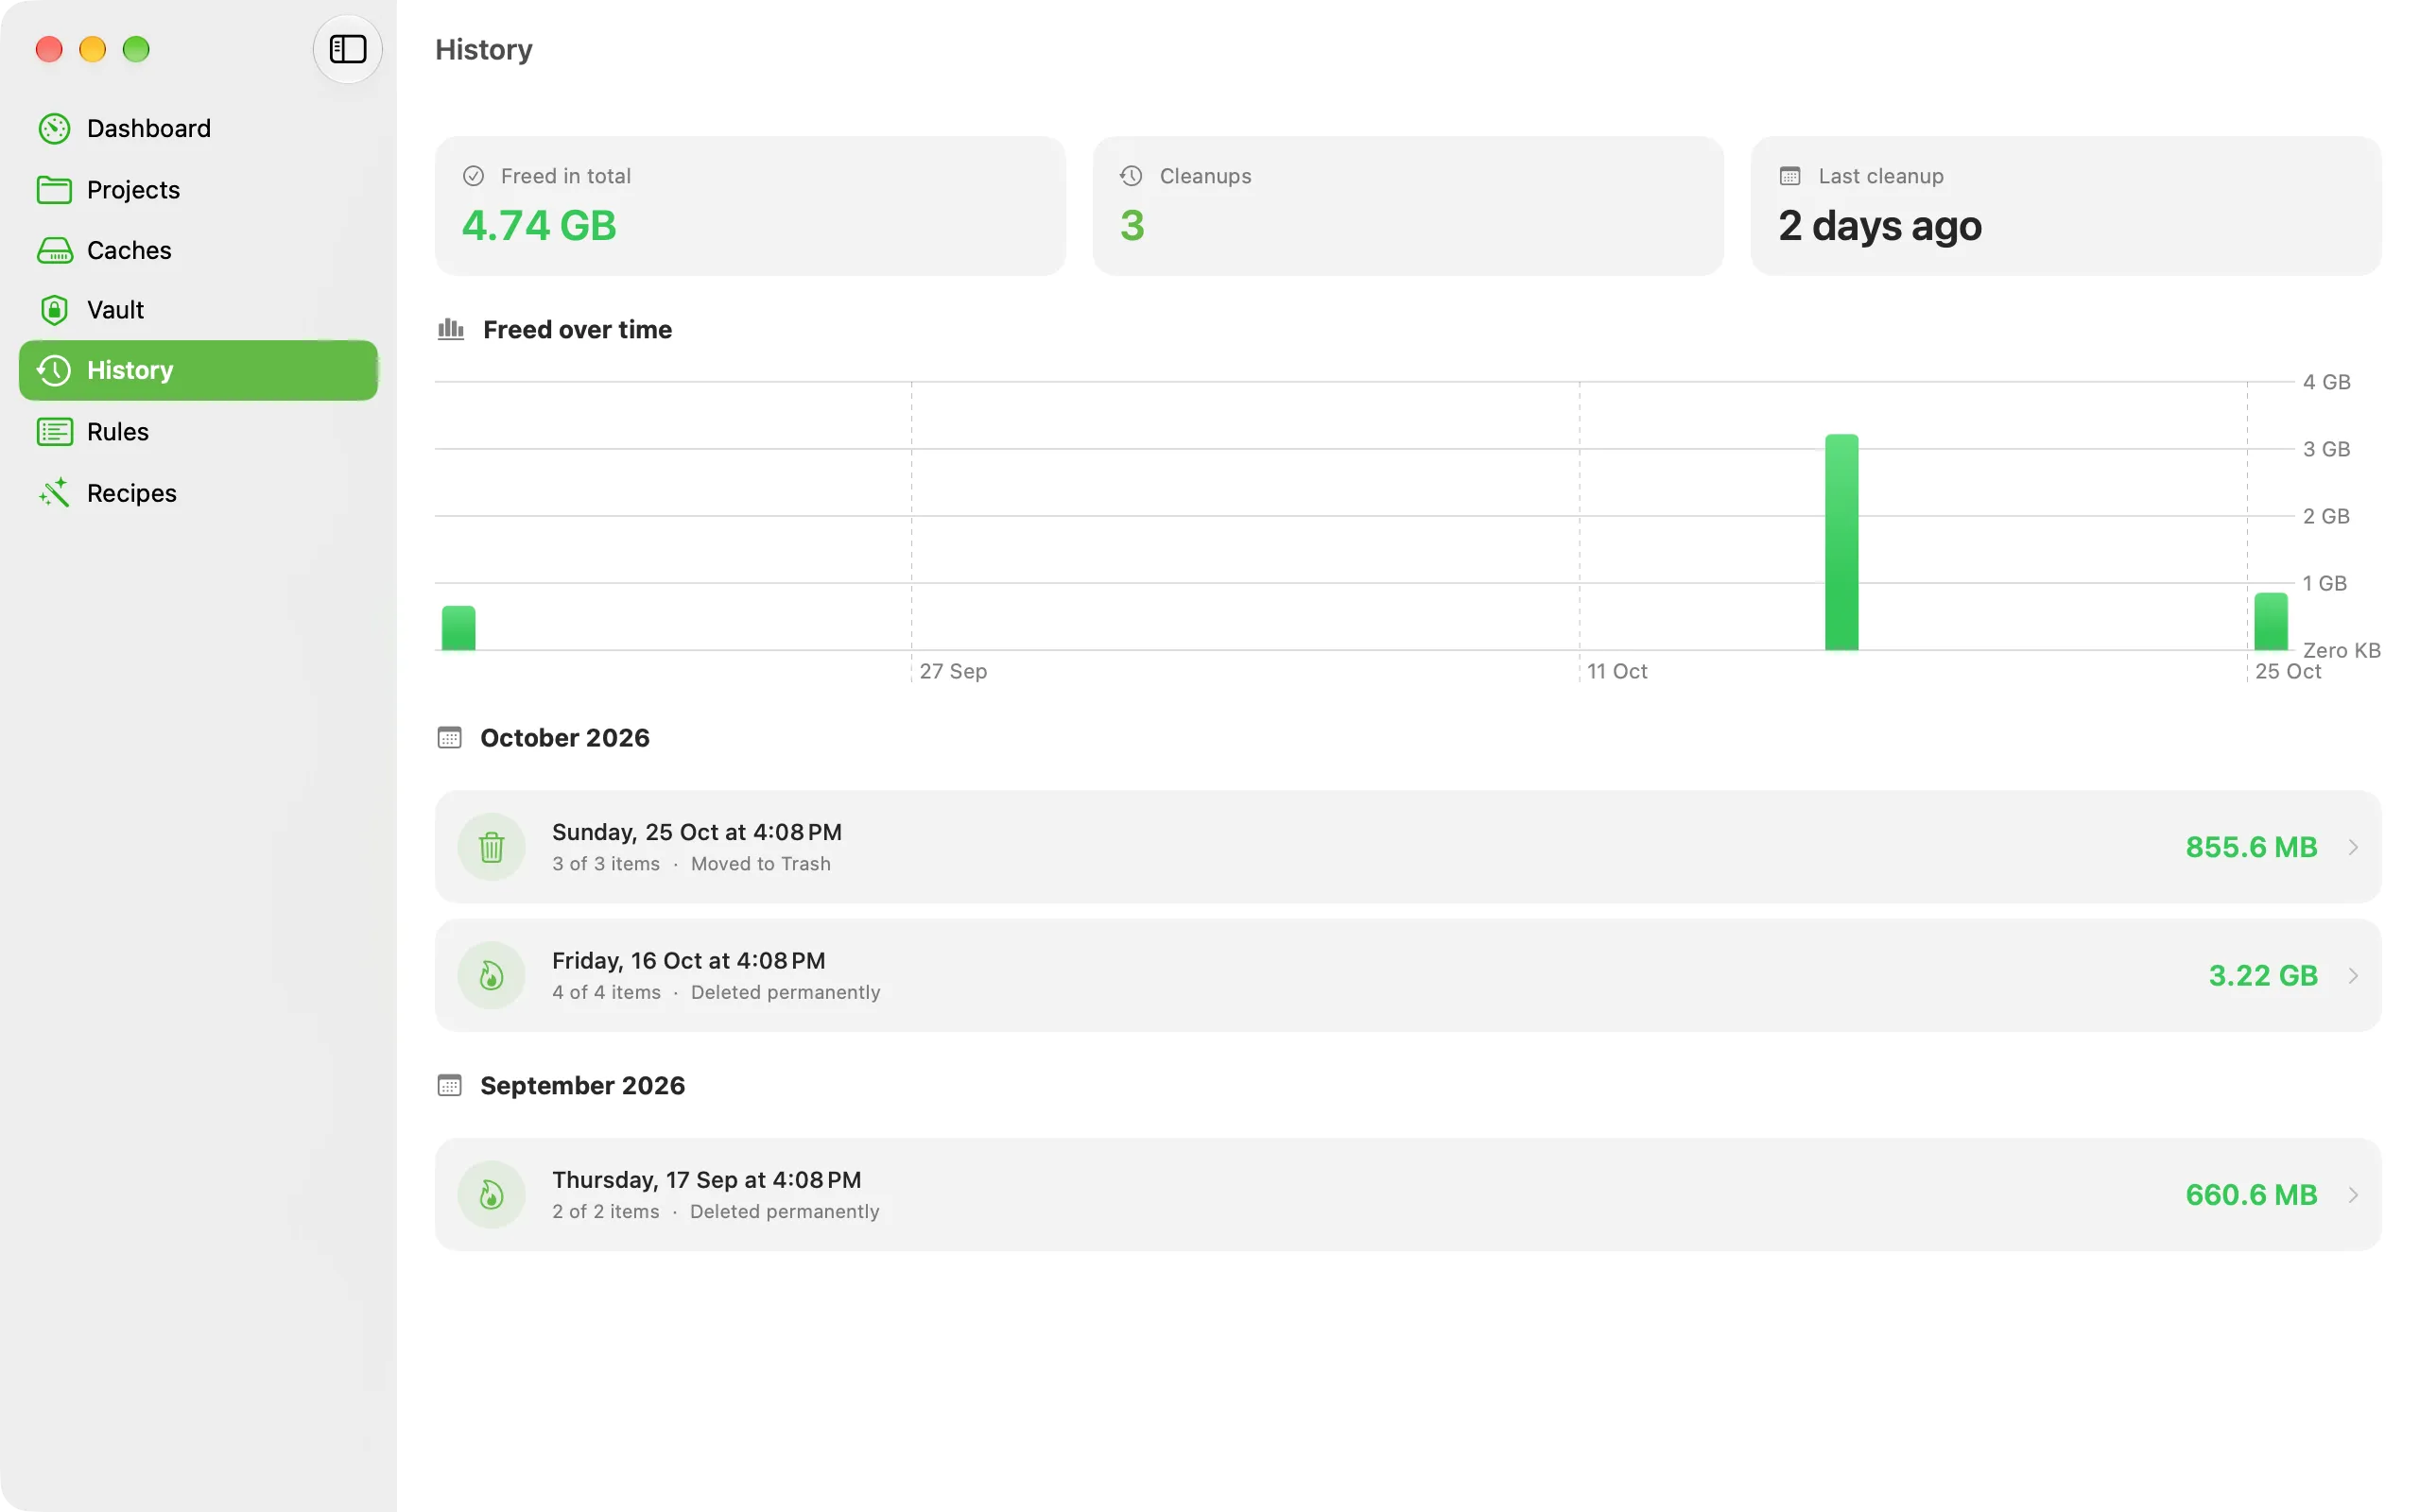Click the 3.22 GB freed value
Screen dimensions: 2420x1512
(2262, 975)
